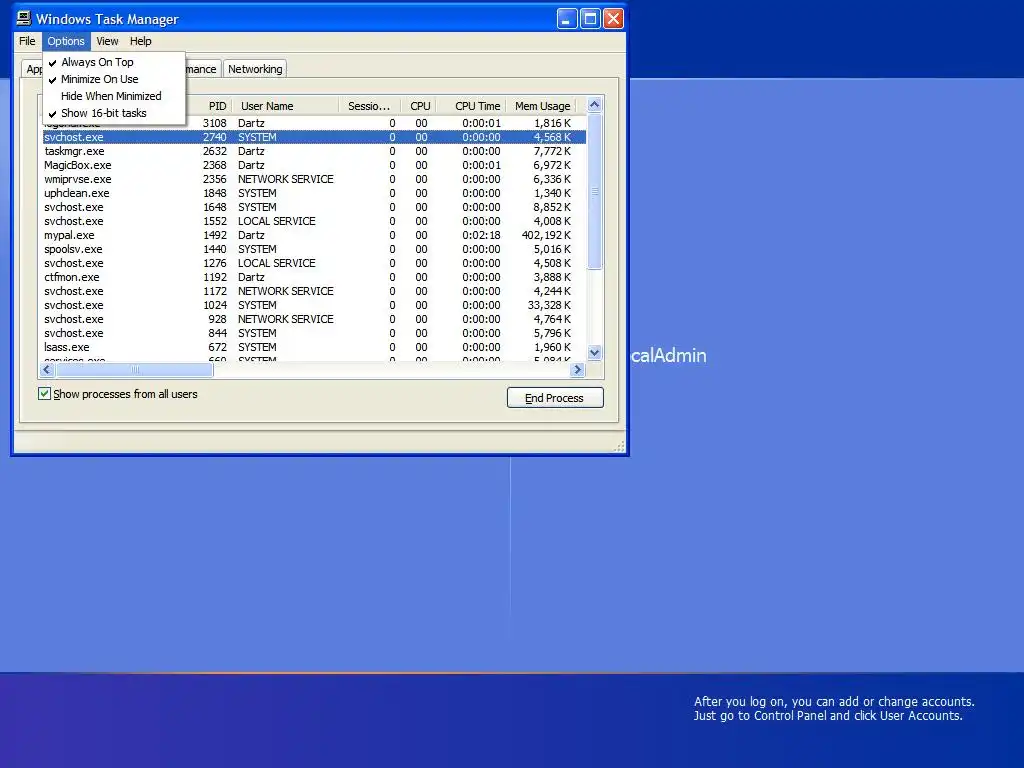Click the 402,192 K memory value
Viewport: 1024px width, 768px height.
(x=546, y=235)
